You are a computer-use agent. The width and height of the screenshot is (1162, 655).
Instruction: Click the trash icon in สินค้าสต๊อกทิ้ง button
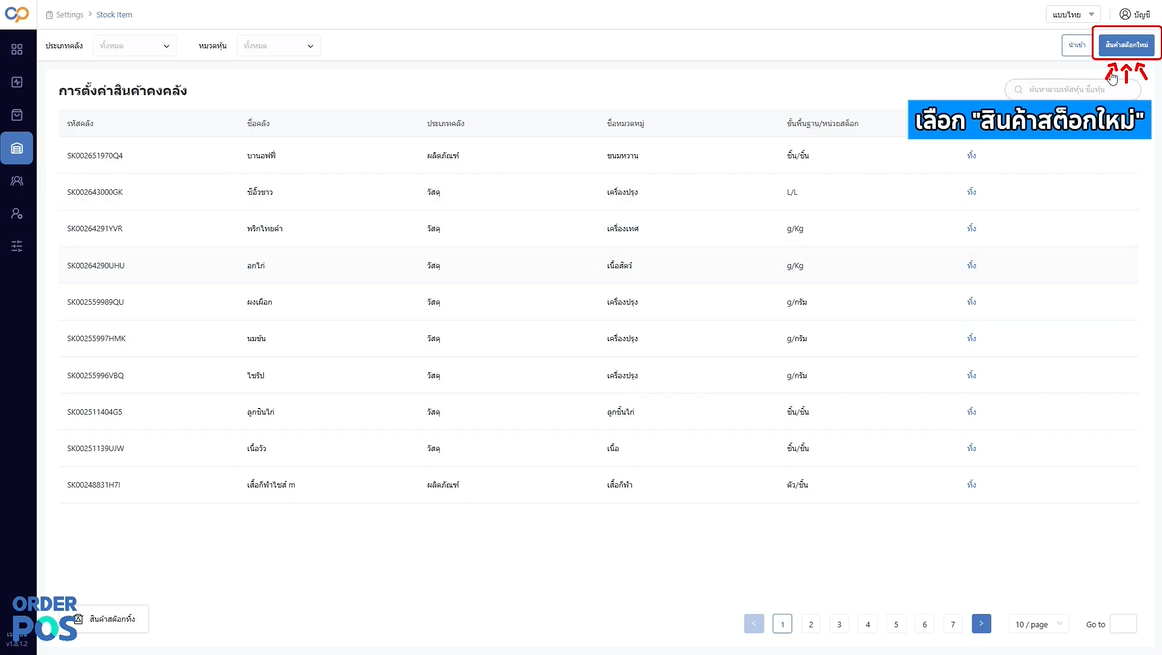pos(79,619)
